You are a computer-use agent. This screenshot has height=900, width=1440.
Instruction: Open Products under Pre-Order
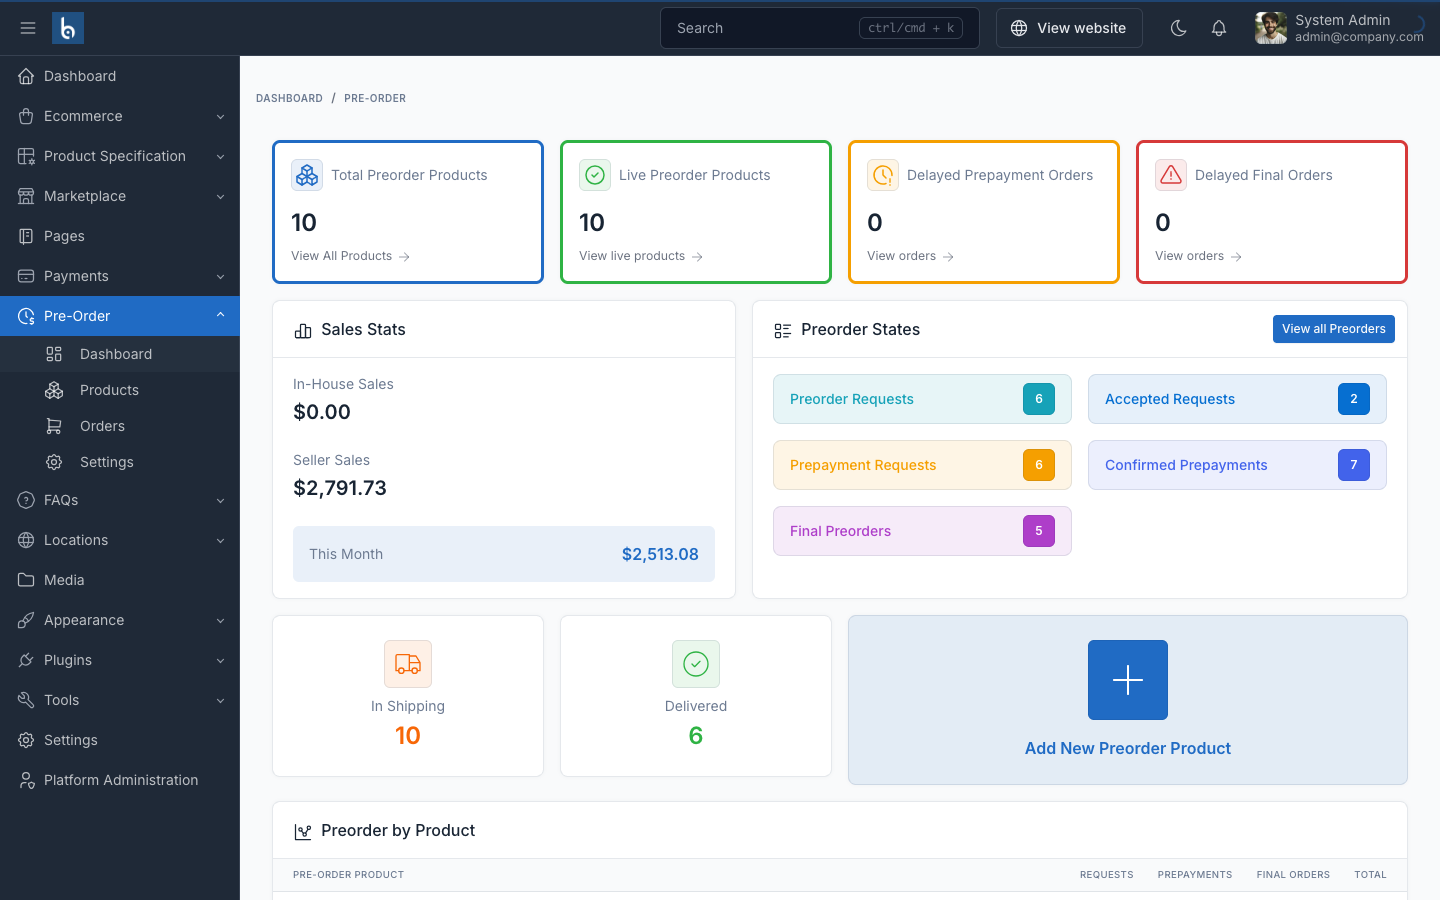coord(109,390)
